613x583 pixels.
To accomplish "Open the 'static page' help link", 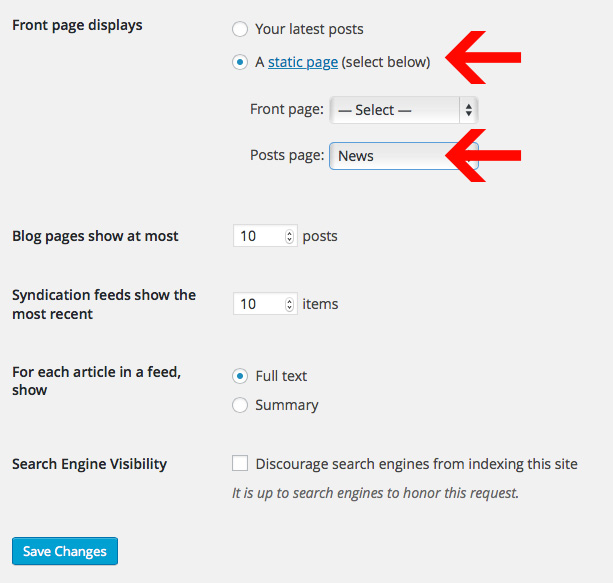I will (302, 62).
